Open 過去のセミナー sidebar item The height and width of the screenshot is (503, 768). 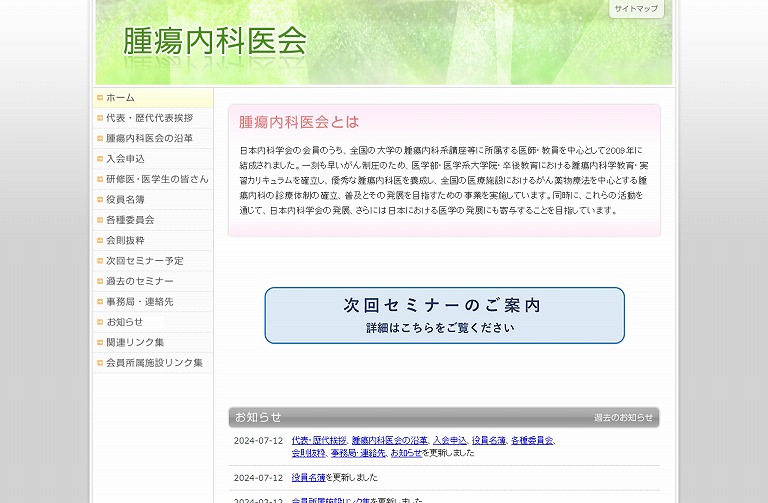click(x=139, y=282)
